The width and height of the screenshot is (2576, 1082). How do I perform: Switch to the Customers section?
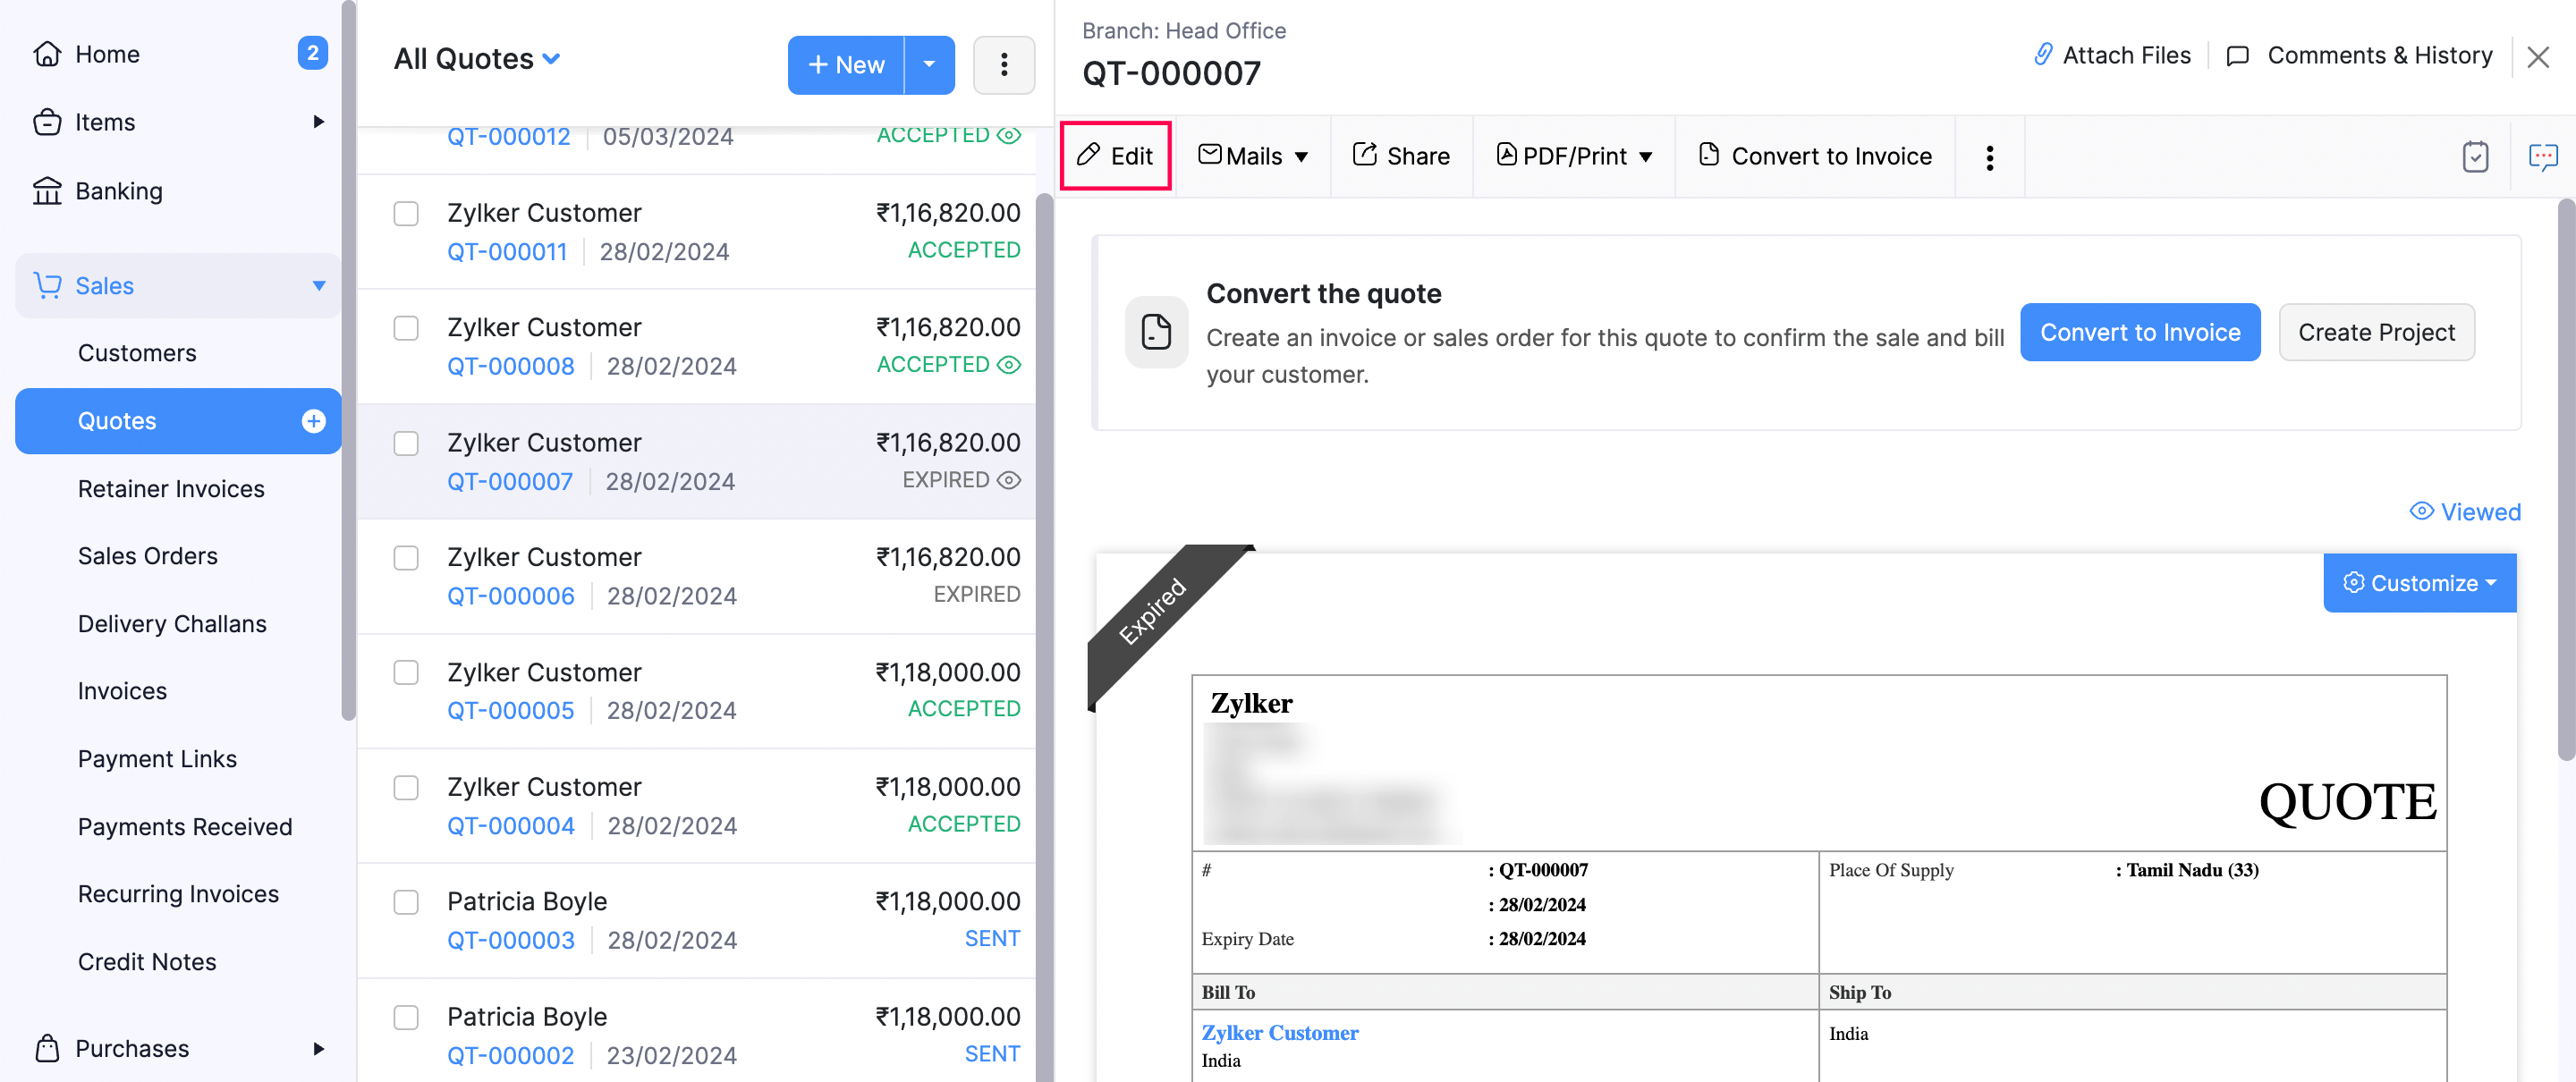pyautogui.click(x=137, y=352)
